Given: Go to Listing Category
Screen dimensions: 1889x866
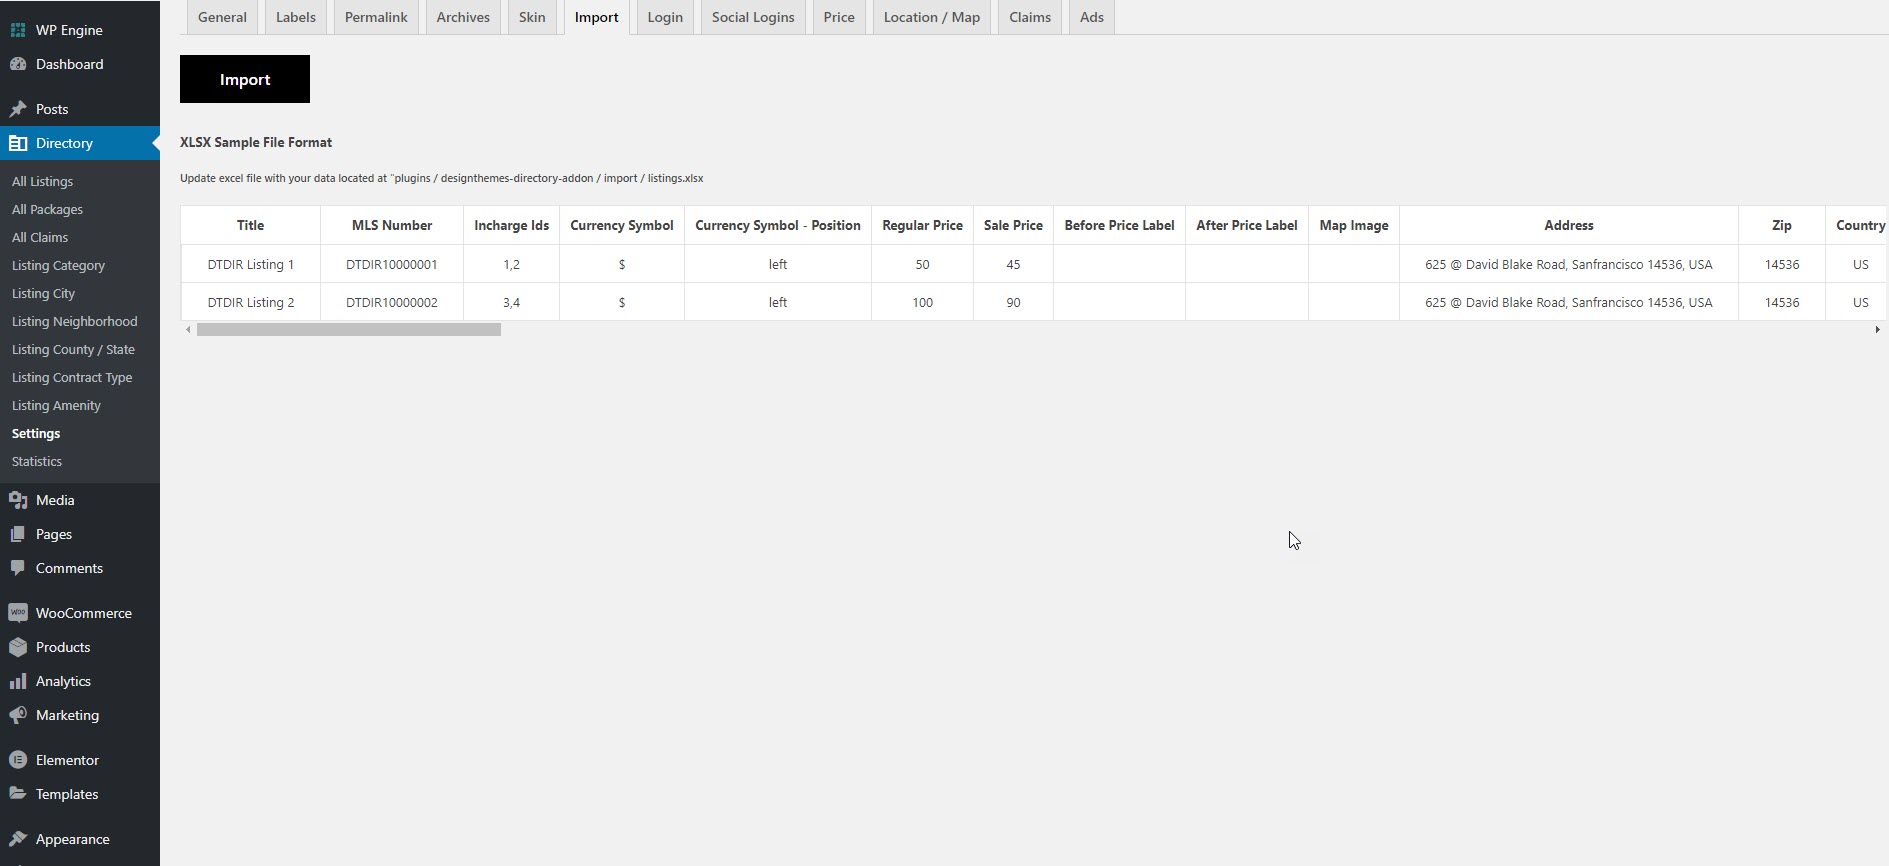Looking at the screenshot, I should click(x=58, y=265).
